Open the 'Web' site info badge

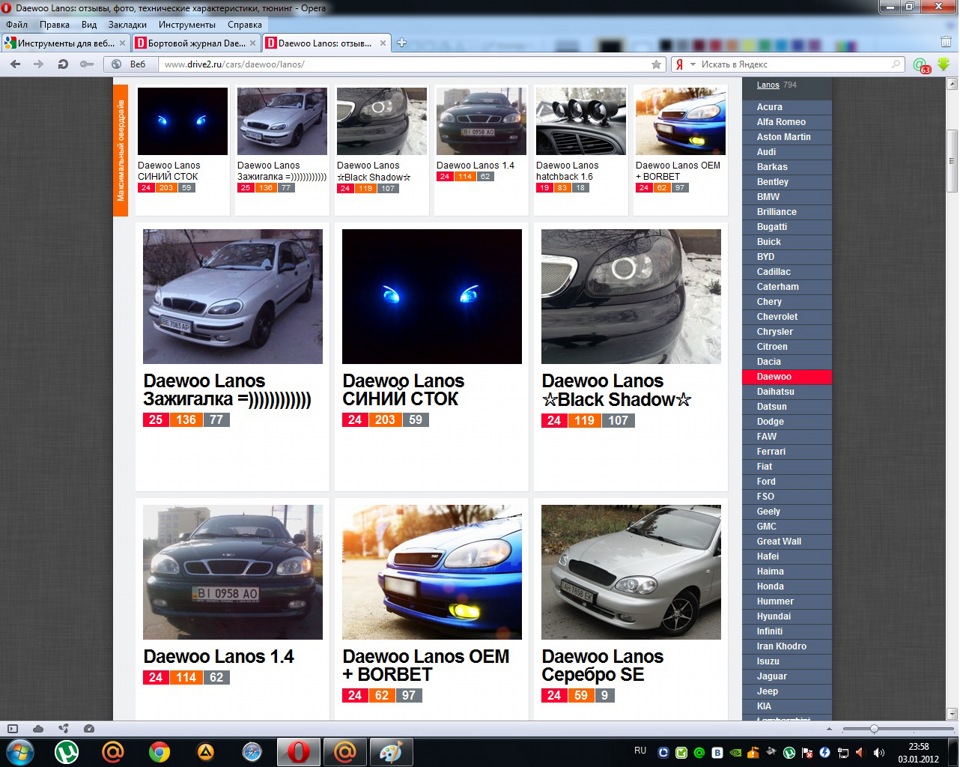131,64
